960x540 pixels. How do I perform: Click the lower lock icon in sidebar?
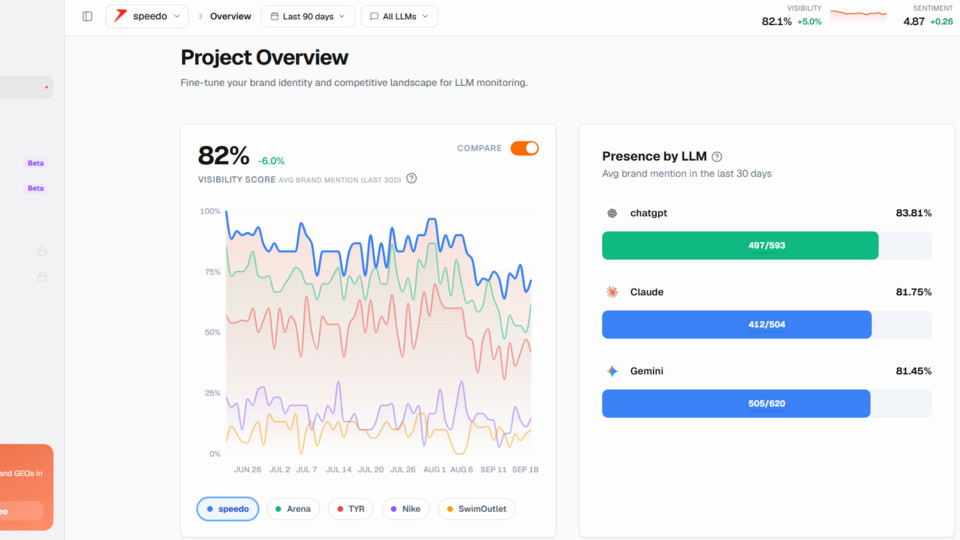42,277
